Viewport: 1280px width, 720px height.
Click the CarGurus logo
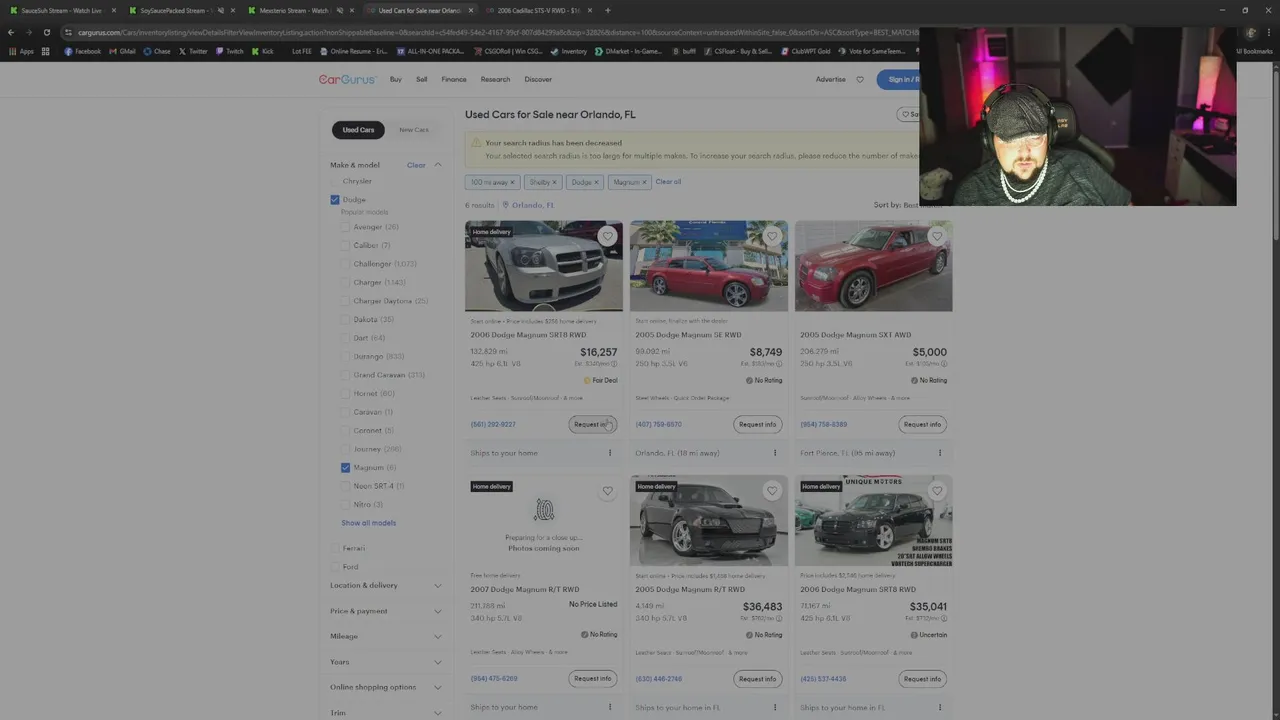pos(347,79)
